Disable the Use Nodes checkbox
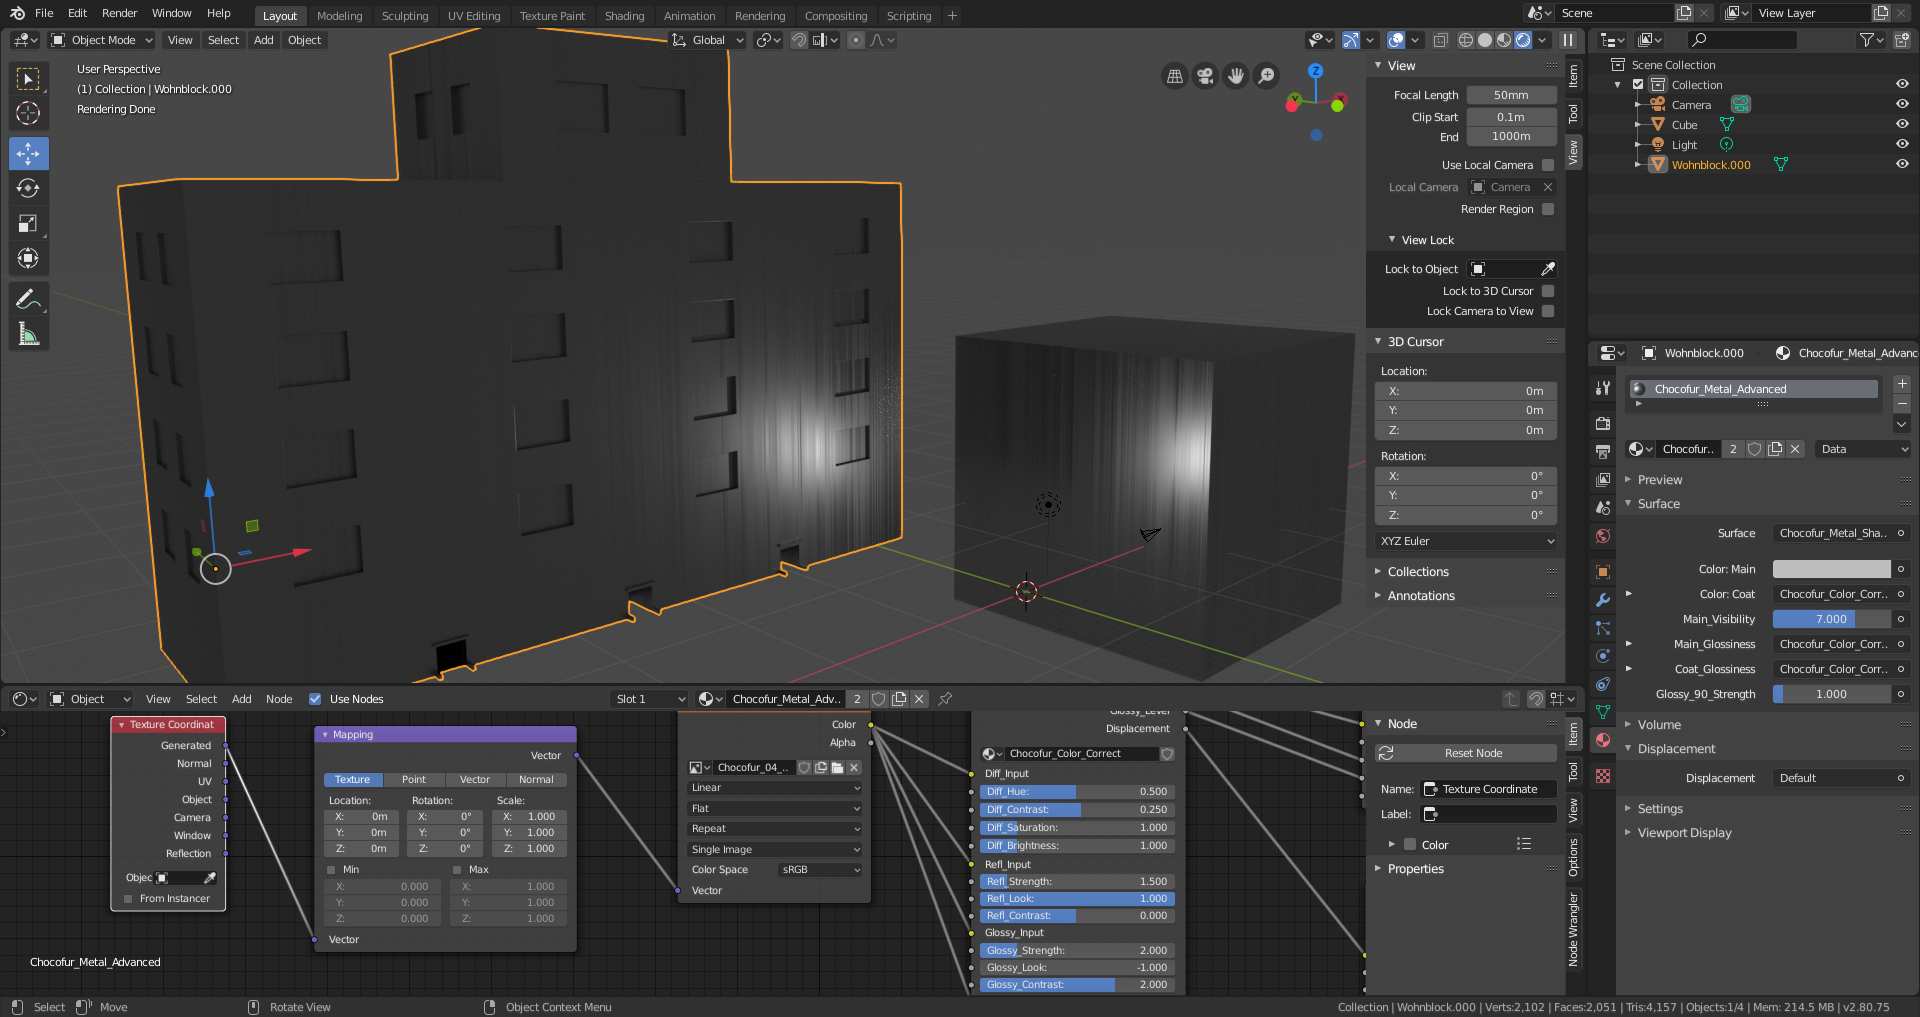Viewport: 1920px width, 1017px height. click(315, 699)
